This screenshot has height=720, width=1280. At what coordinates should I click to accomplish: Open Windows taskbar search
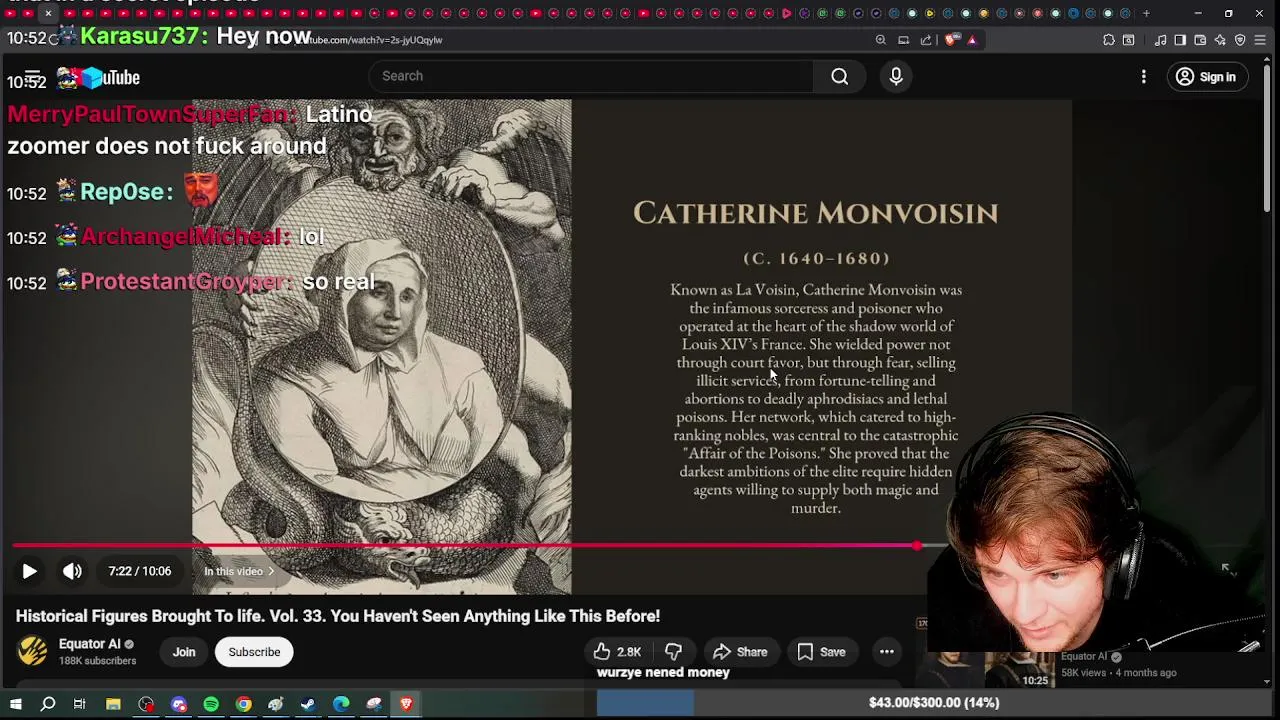pos(47,704)
